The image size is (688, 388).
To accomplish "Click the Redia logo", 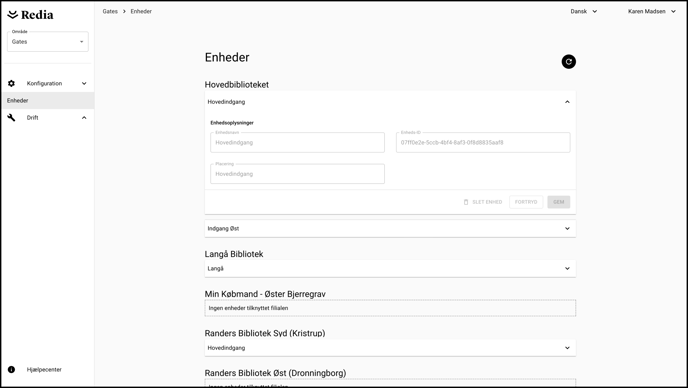I will coord(30,15).
